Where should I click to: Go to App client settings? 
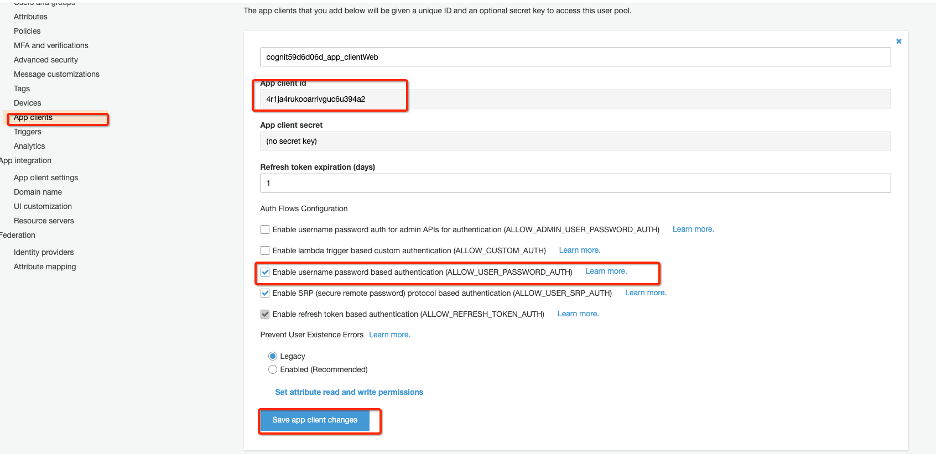(45, 178)
